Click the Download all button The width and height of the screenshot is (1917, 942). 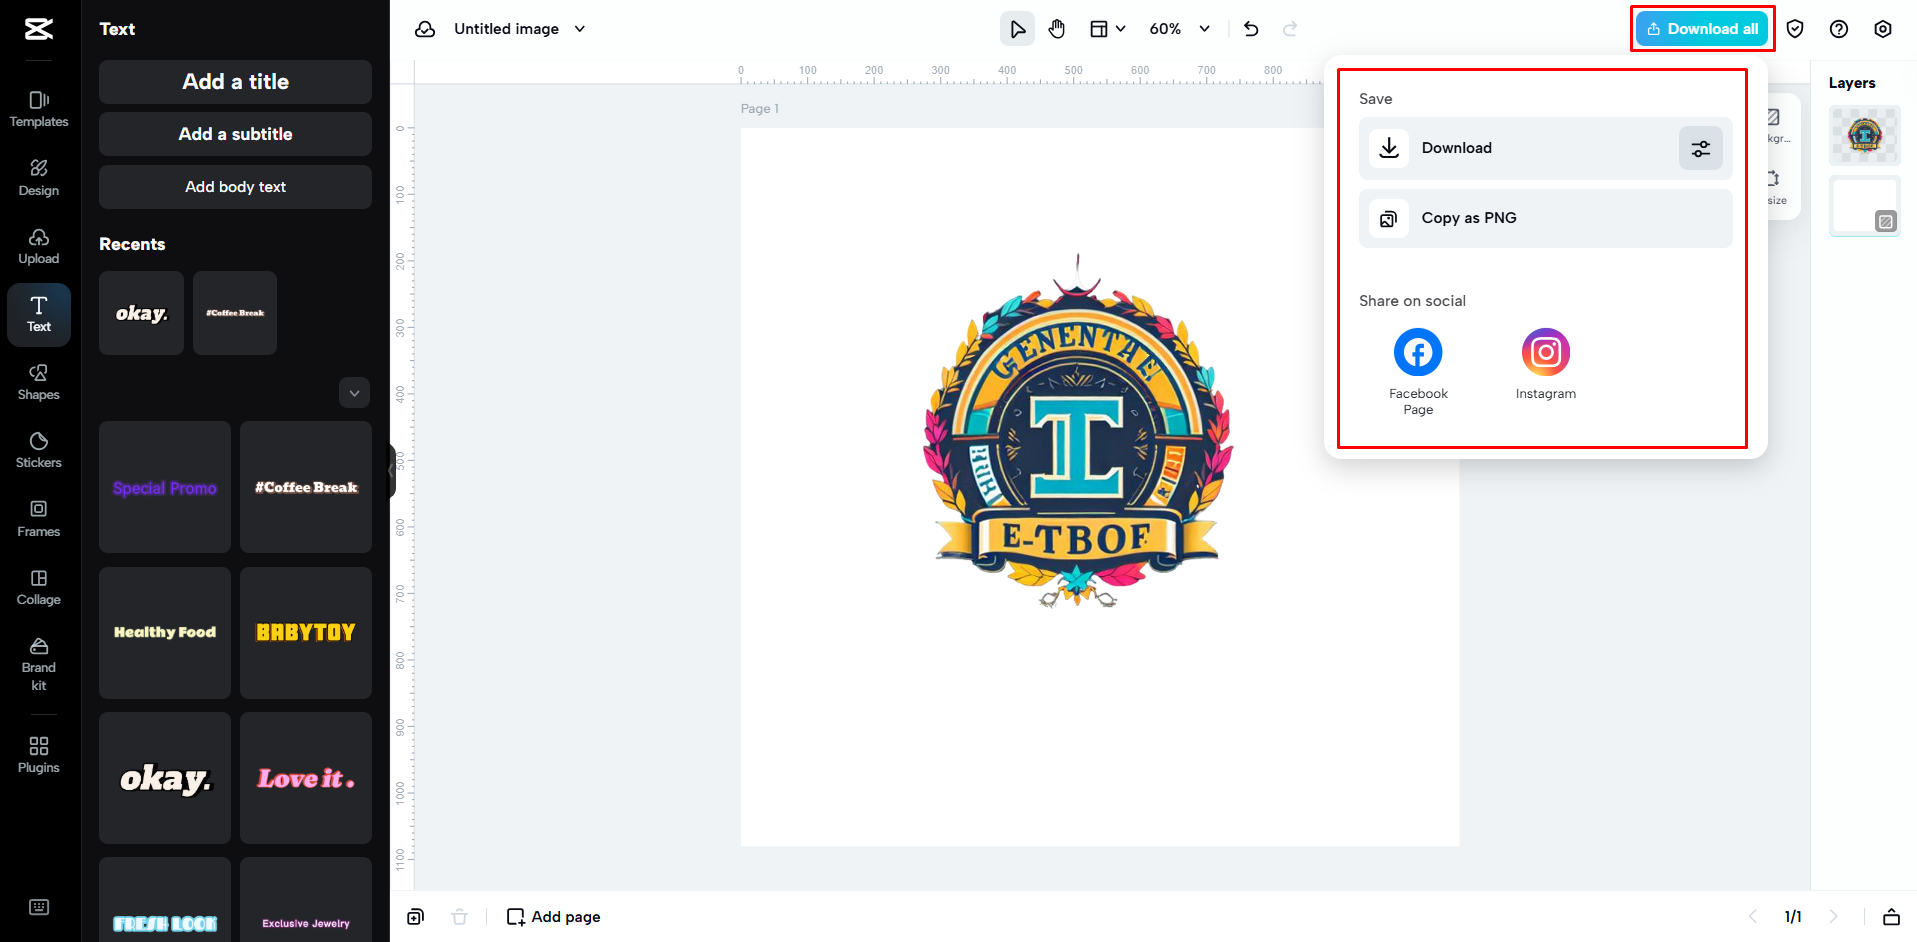click(1701, 28)
